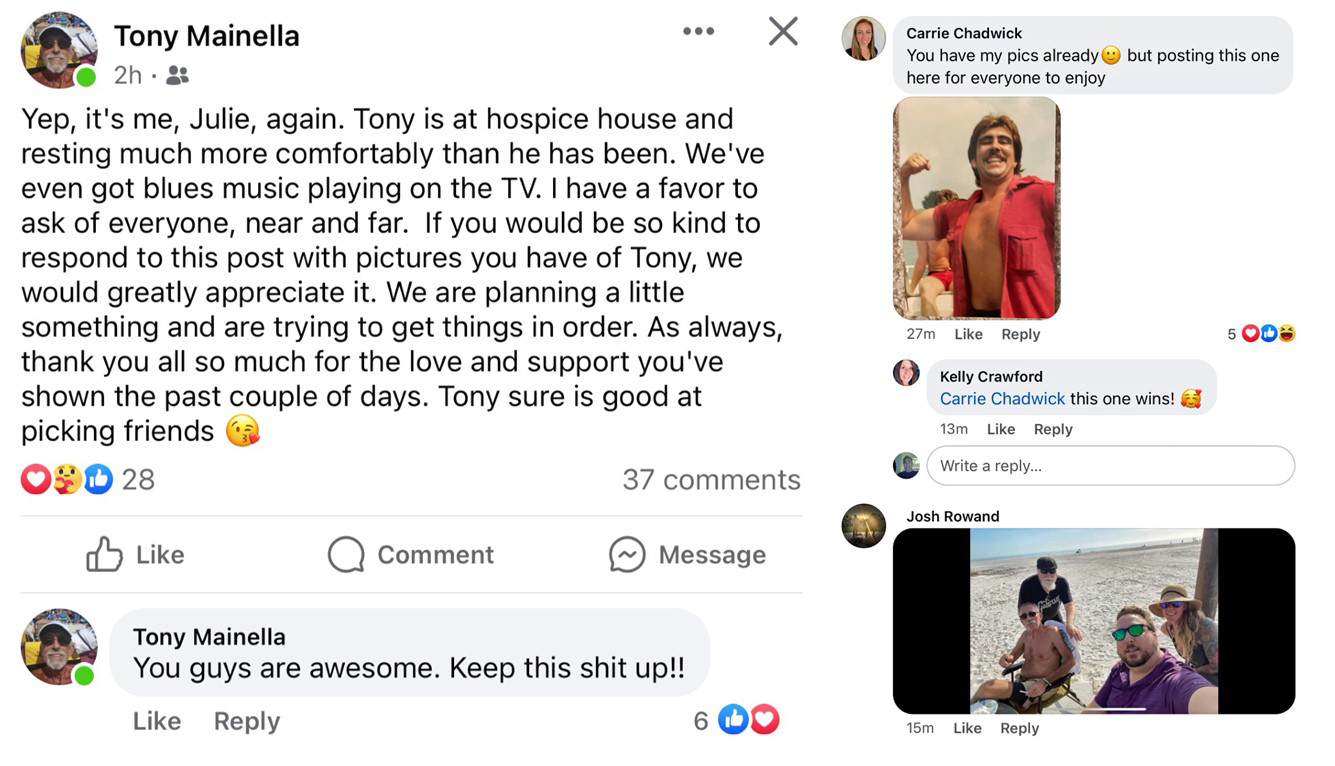The width and height of the screenshot is (1335, 766).
Task: Open the three-dots post options menu
Action: [698, 31]
